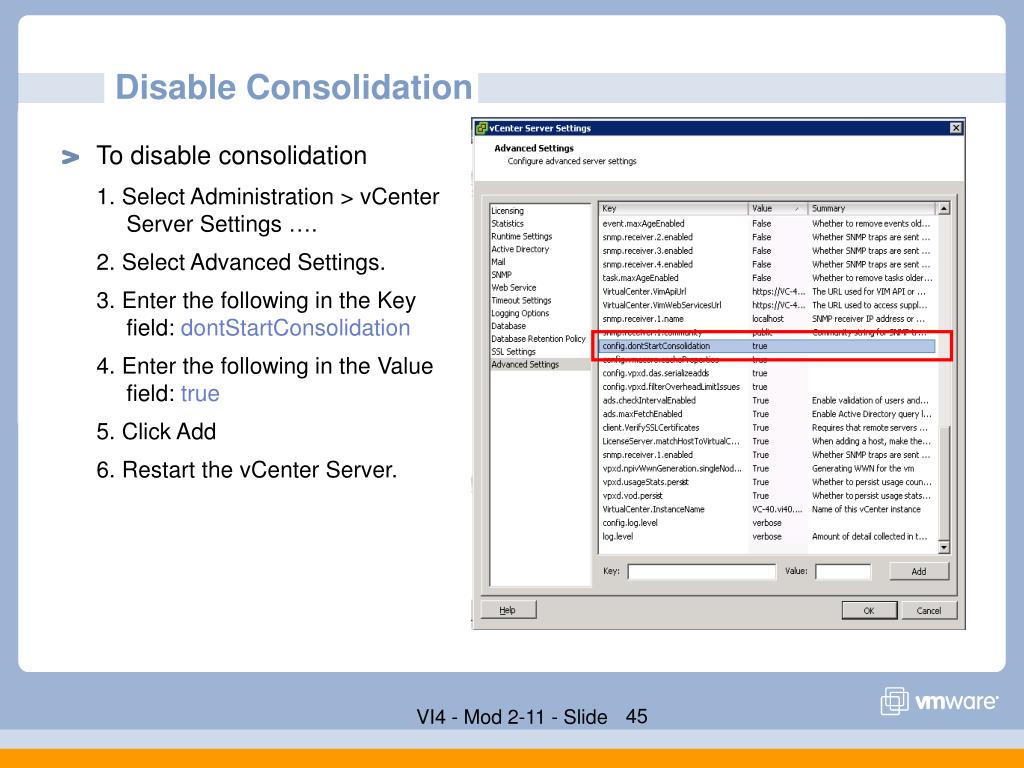Select the snmp.receiver.1.enabled row
This screenshot has width=1024, height=768.
767,455
